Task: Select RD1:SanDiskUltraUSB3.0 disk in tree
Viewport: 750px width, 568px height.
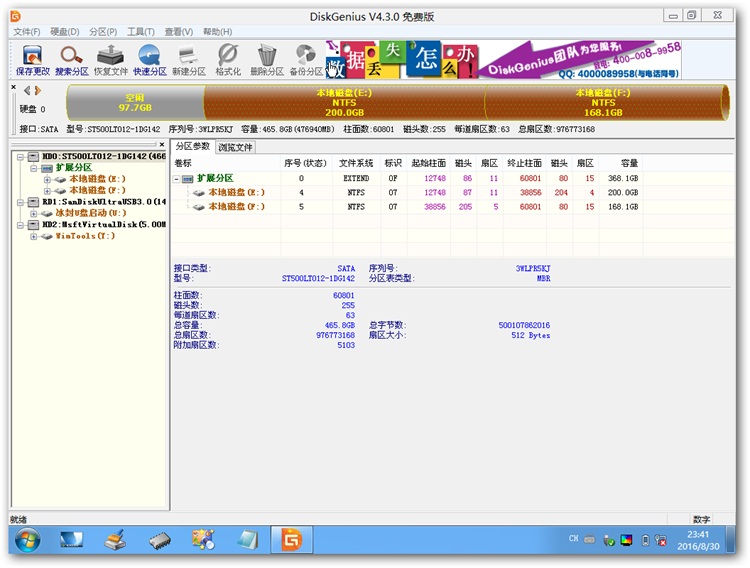Action: pyautogui.click(x=104, y=202)
